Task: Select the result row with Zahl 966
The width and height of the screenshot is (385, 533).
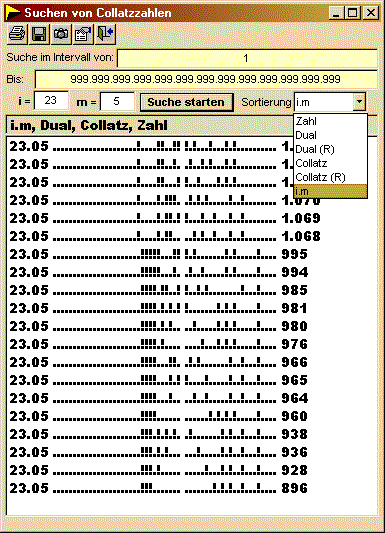Action: 159,362
